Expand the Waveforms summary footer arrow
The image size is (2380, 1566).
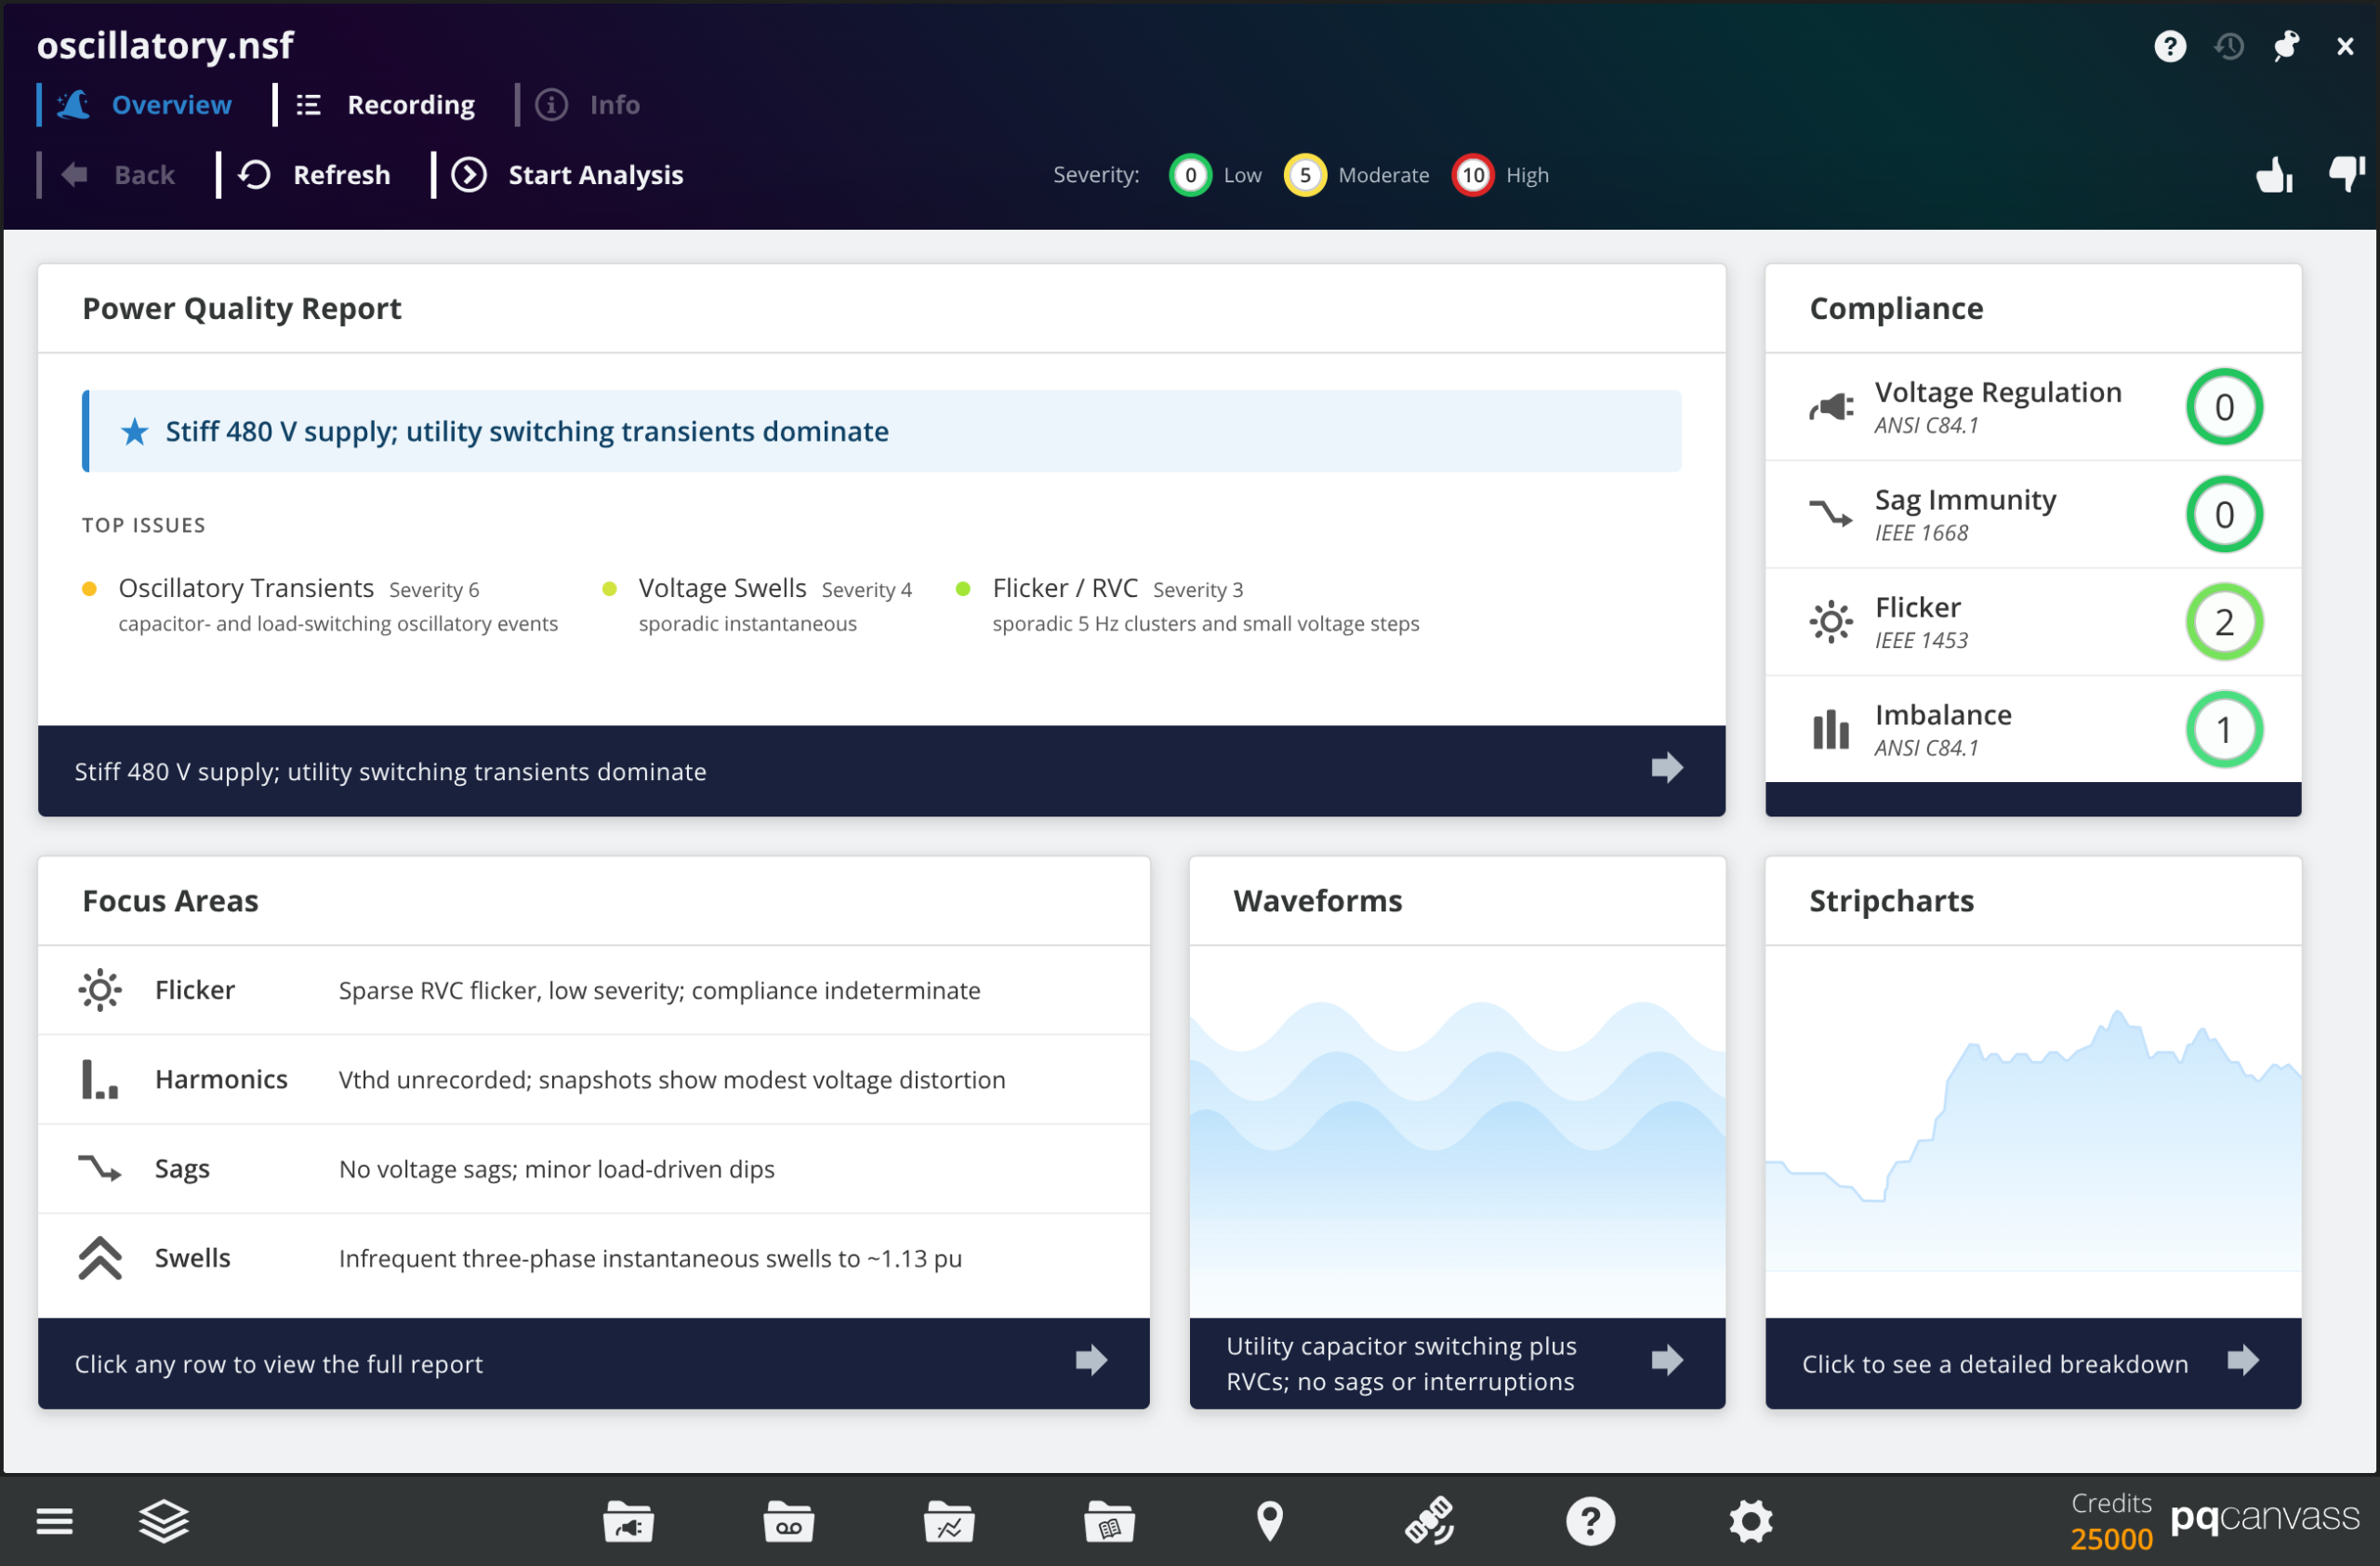(1666, 1360)
